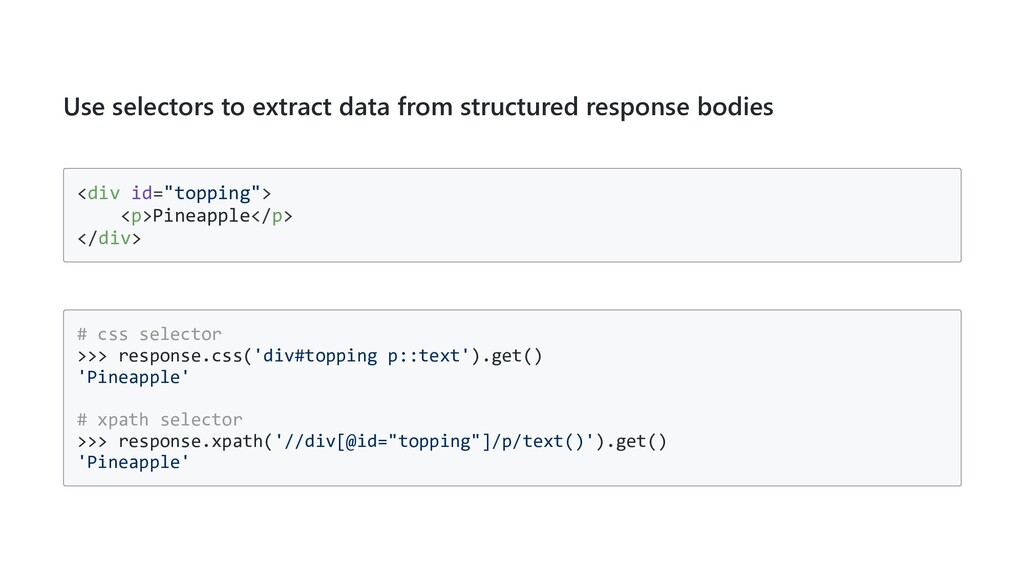Click the 'div#topping p::text' selector string

(x=358, y=356)
